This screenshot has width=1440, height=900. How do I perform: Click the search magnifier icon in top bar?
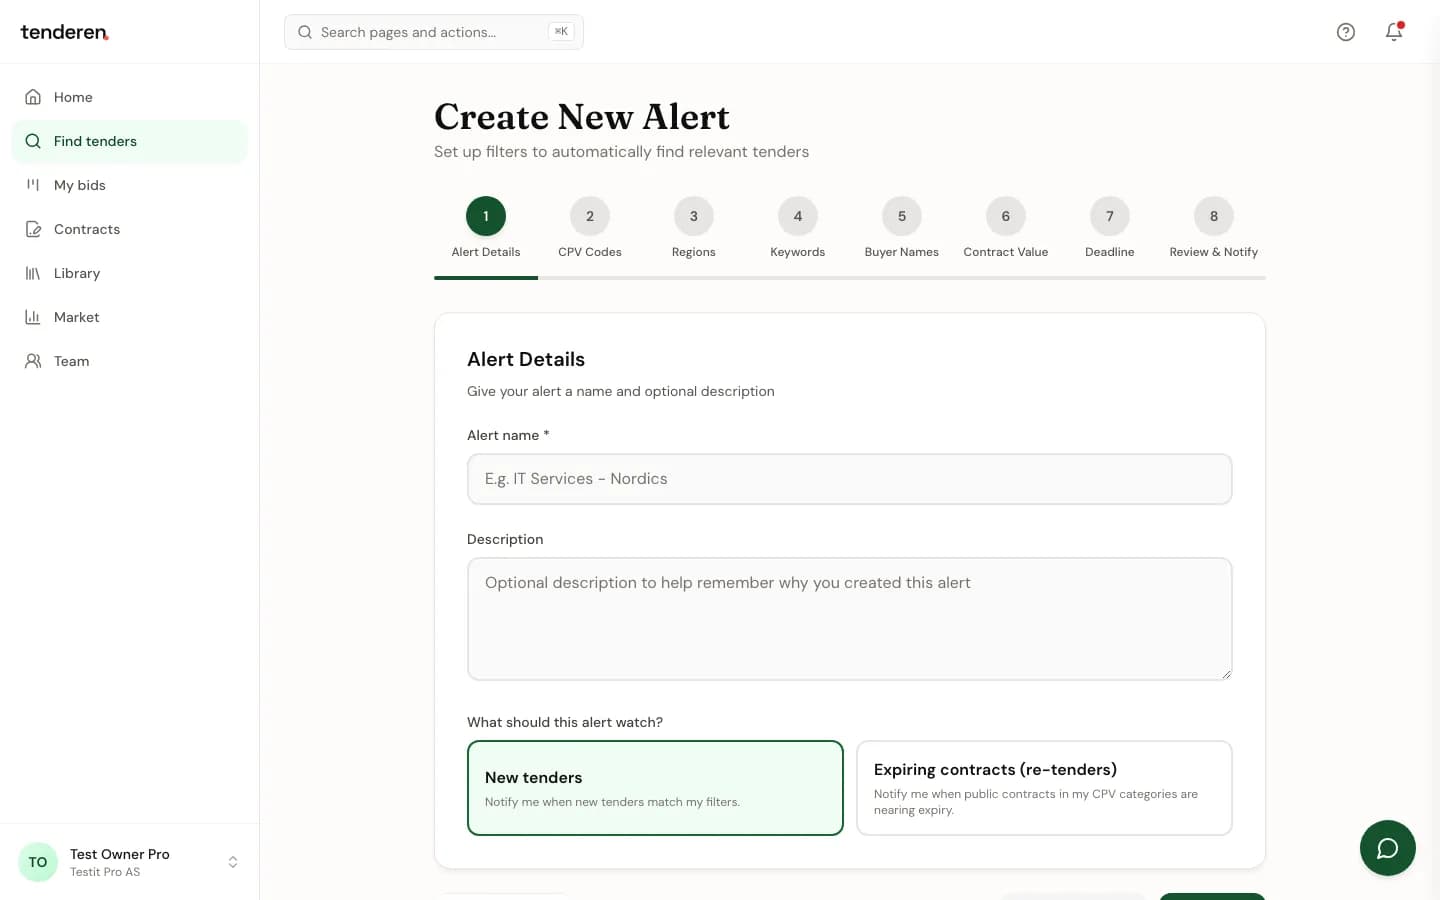pyautogui.click(x=305, y=32)
